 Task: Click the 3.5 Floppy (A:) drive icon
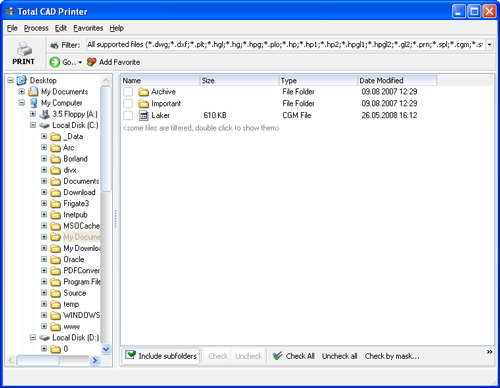[44, 114]
